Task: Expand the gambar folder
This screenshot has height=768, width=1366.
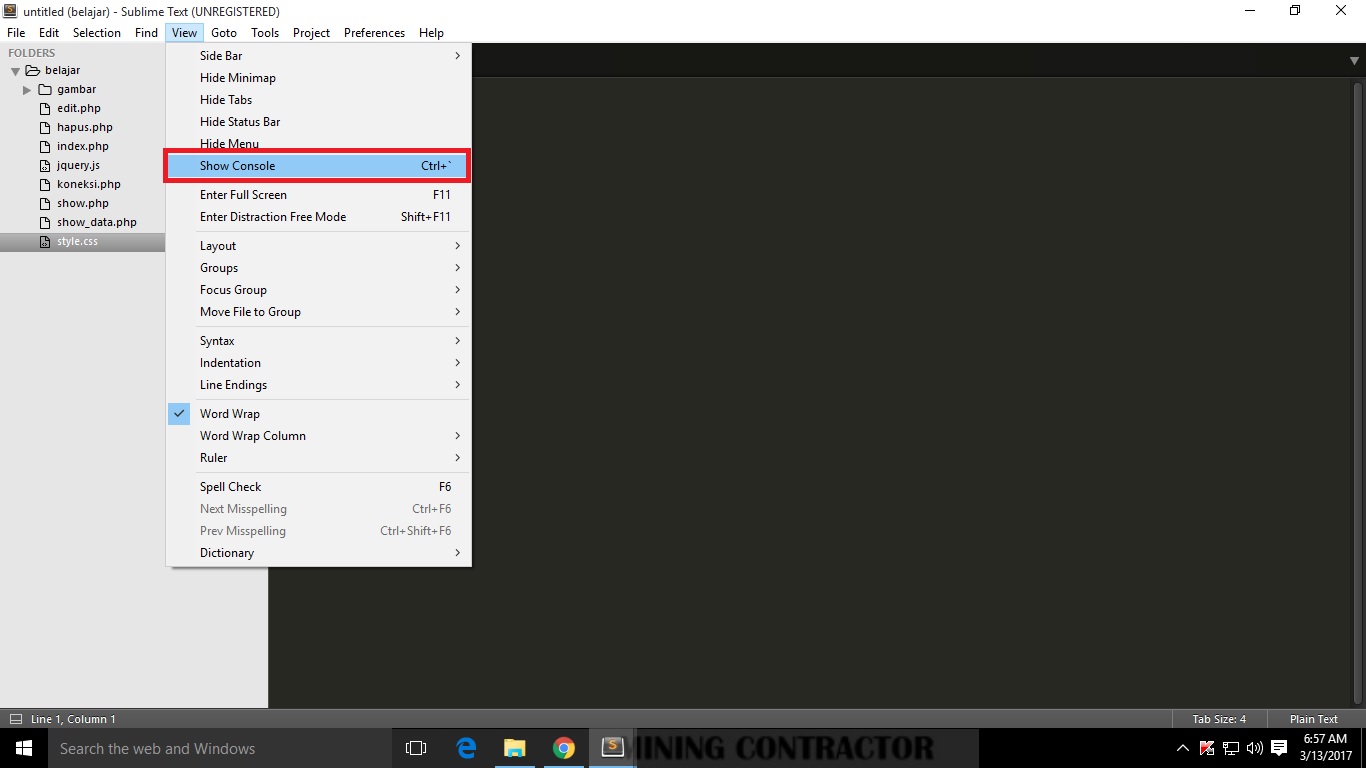Action: (26, 89)
